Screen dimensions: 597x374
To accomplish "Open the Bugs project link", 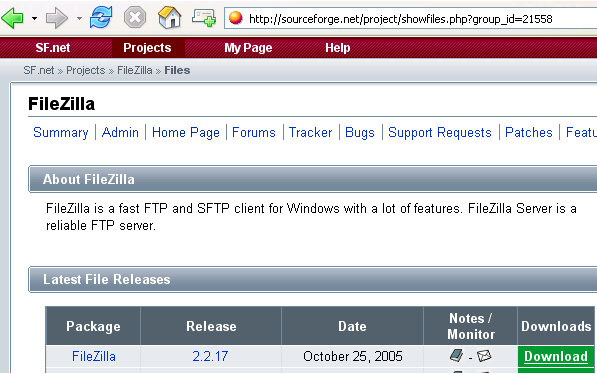I will click(360, 133).
